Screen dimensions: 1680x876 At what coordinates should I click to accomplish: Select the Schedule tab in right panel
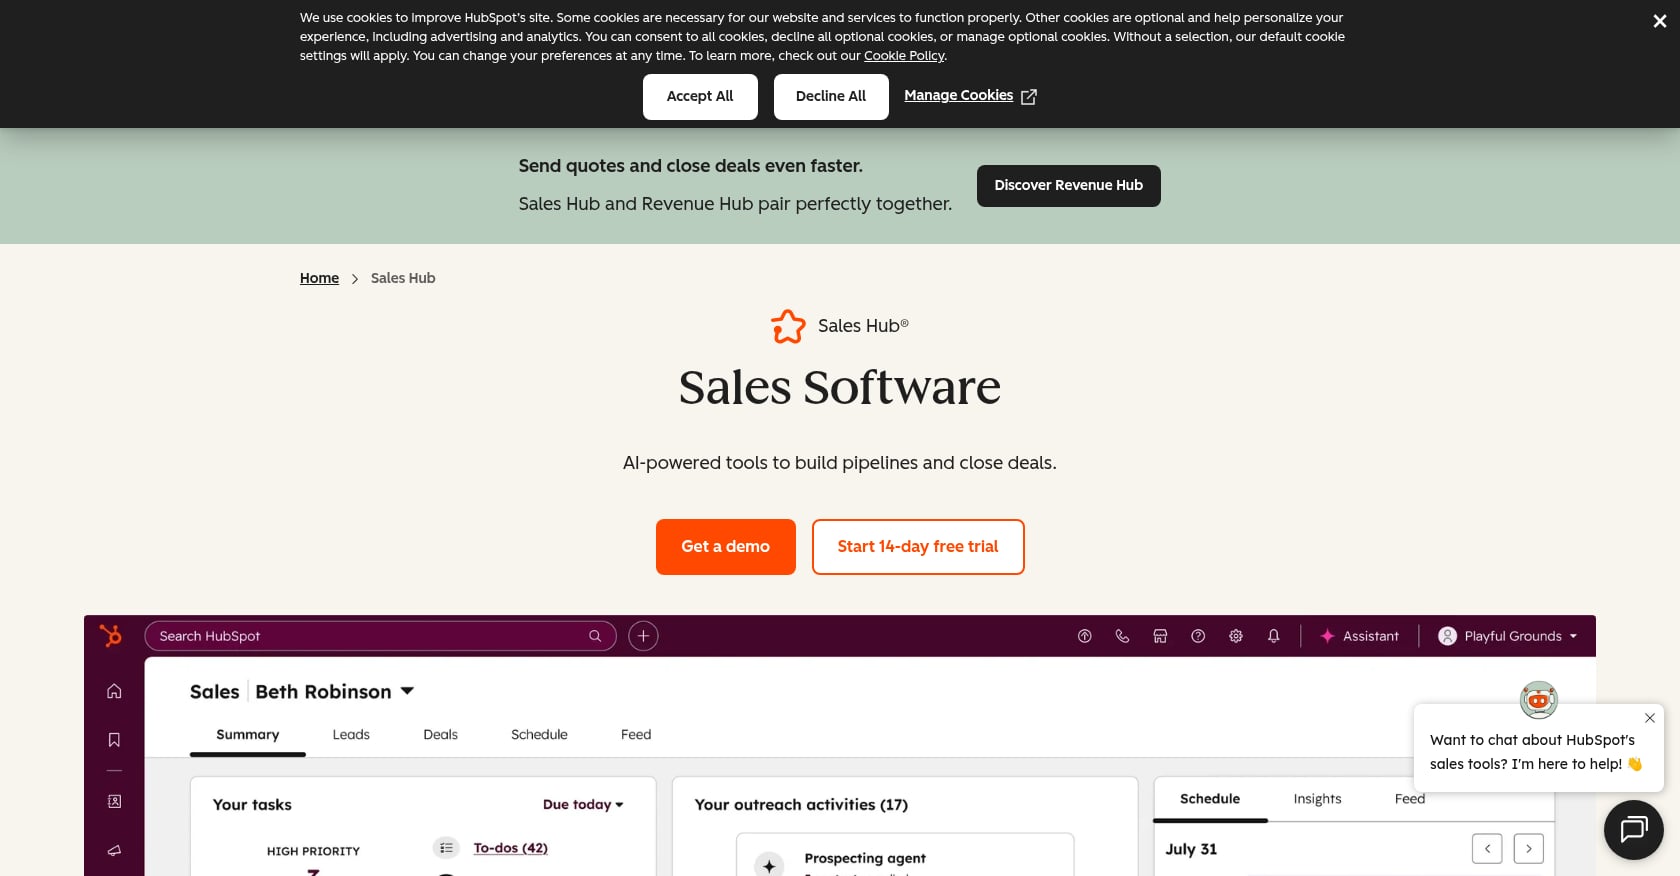[x=1210, y=799]
